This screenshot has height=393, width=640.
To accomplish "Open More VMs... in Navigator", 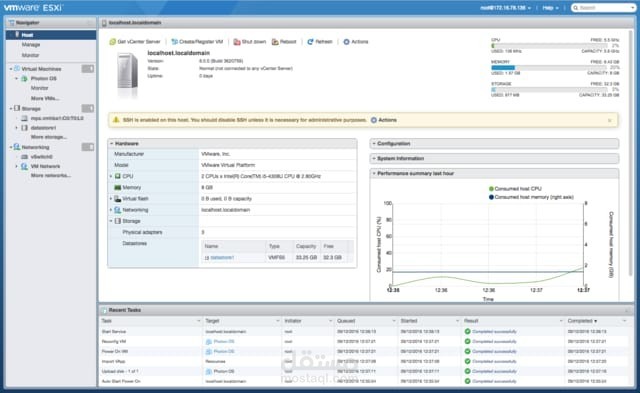I will 45,98.
